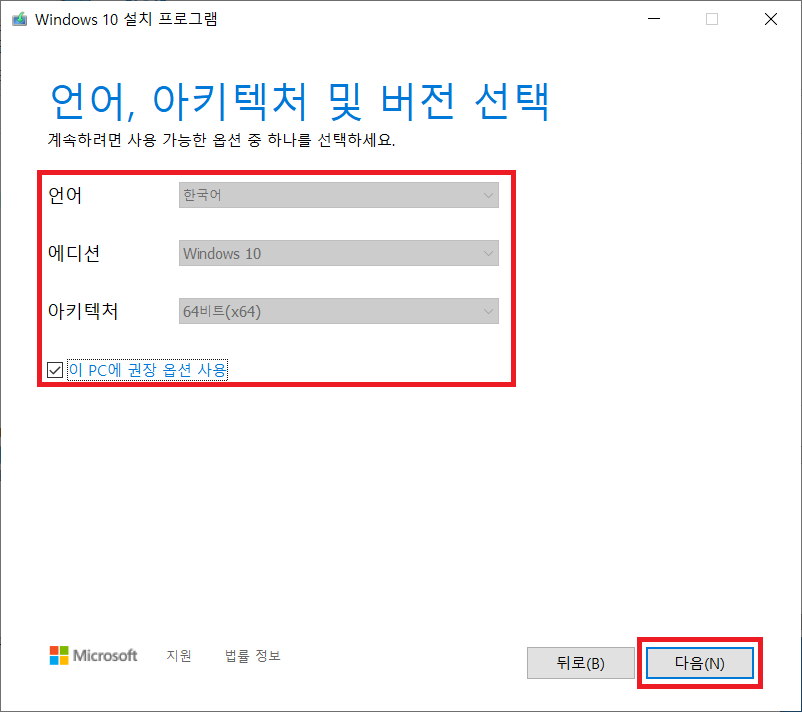Open the 에디션 Windows 10 dropdown
Viewport: 802px width, 712px height.
pos(339,253)
